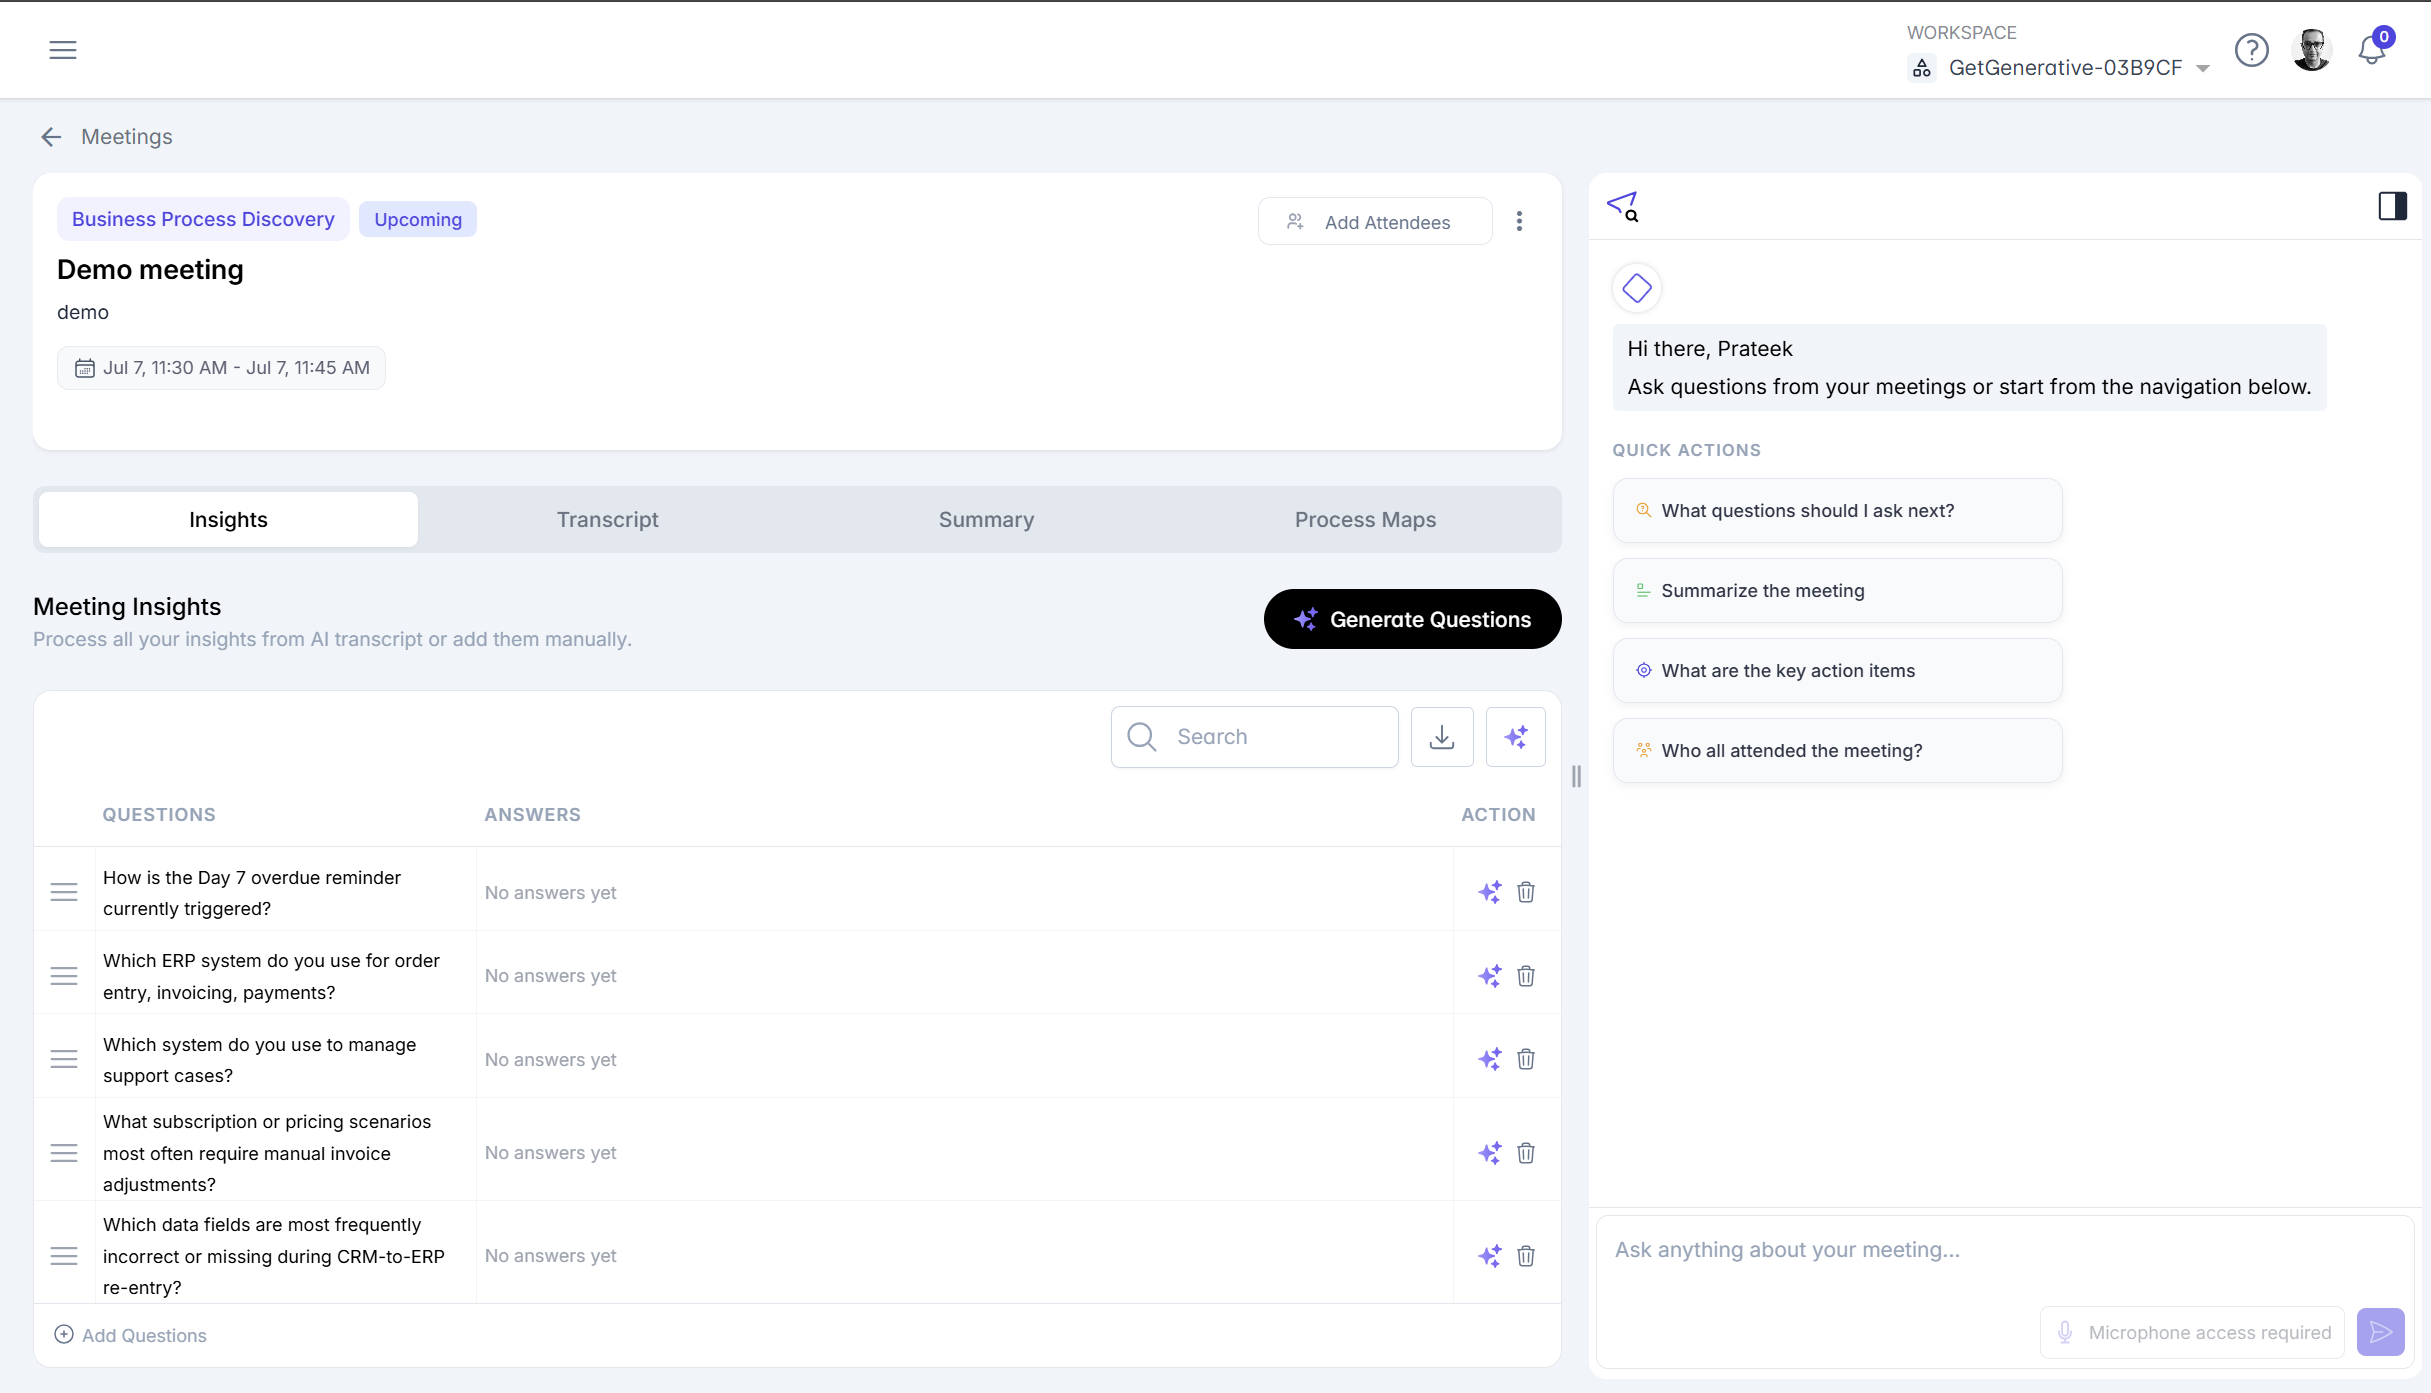The width and height of the screenshot is (2431, 1393).
Task: Open the user profile avatar
Action: 2311,50
